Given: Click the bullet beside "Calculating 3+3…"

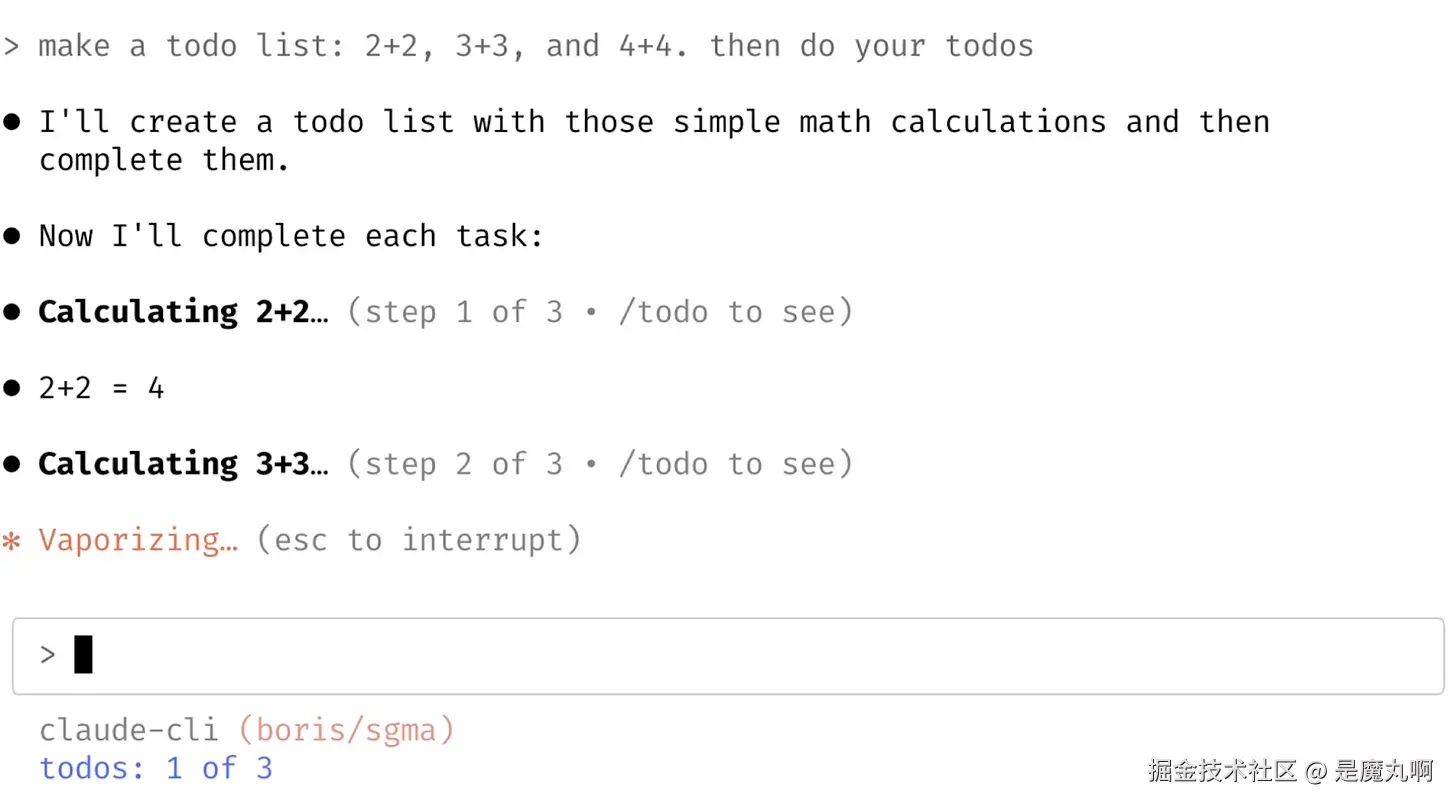Looking at the screenshot, I should (x=12, y=464).
